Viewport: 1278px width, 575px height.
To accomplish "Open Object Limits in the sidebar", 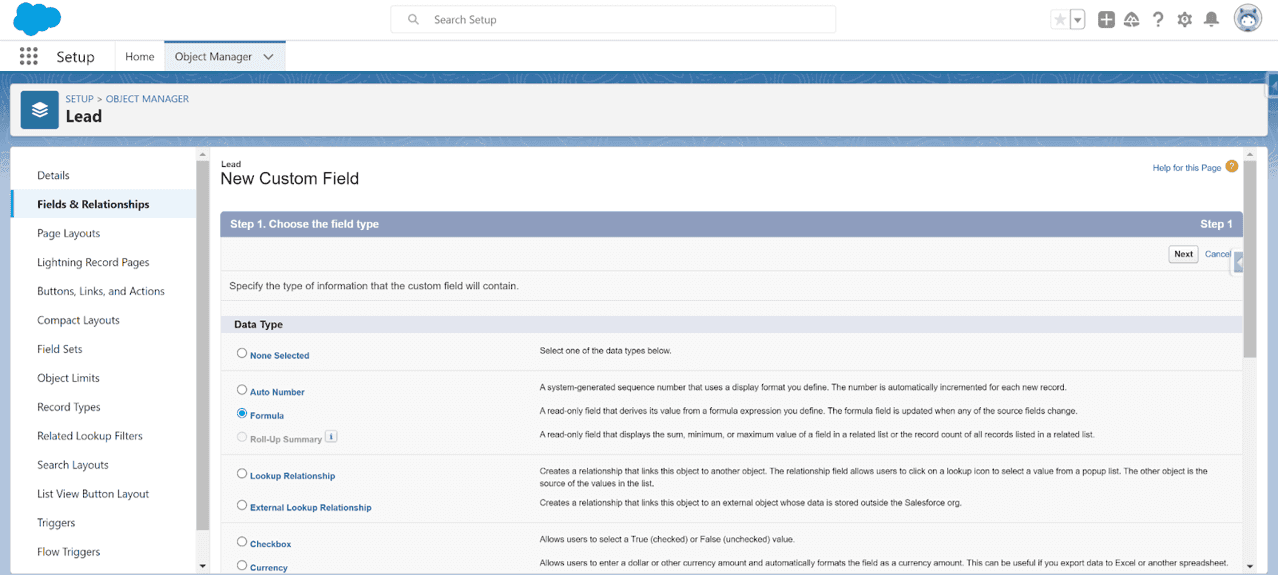I will click(x=68, y=378).
